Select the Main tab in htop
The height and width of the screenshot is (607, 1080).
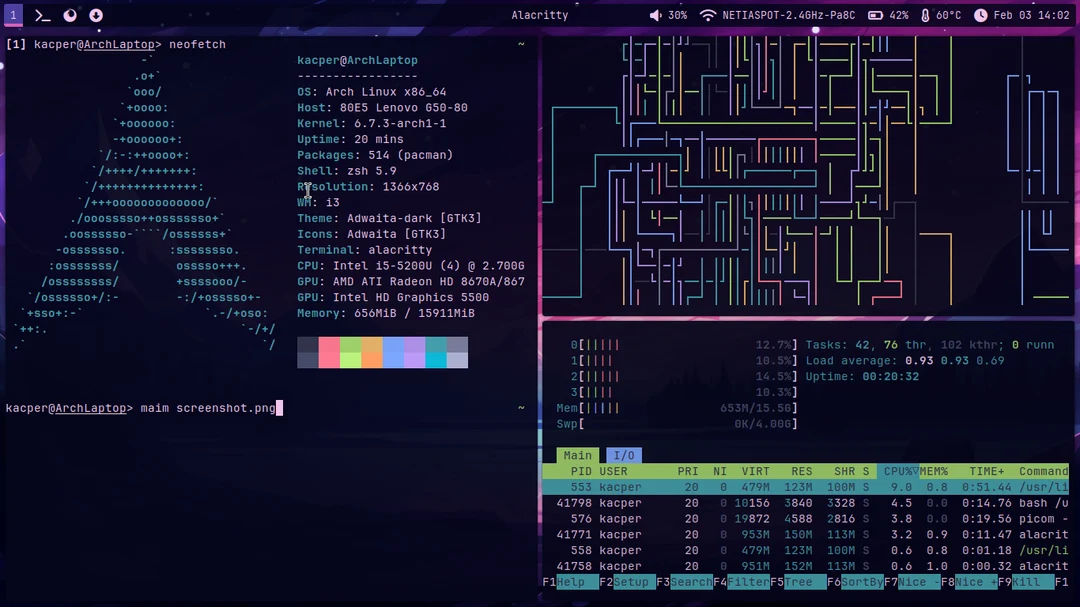pyautogui.click(x=577, y=455)
